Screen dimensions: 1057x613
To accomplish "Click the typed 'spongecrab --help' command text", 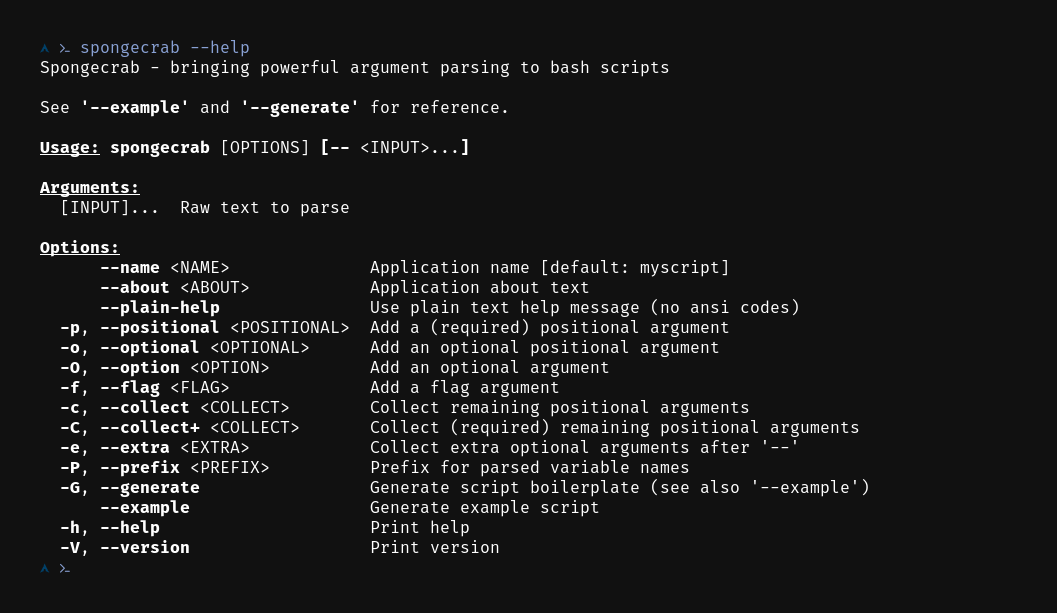I will [165, 48].
